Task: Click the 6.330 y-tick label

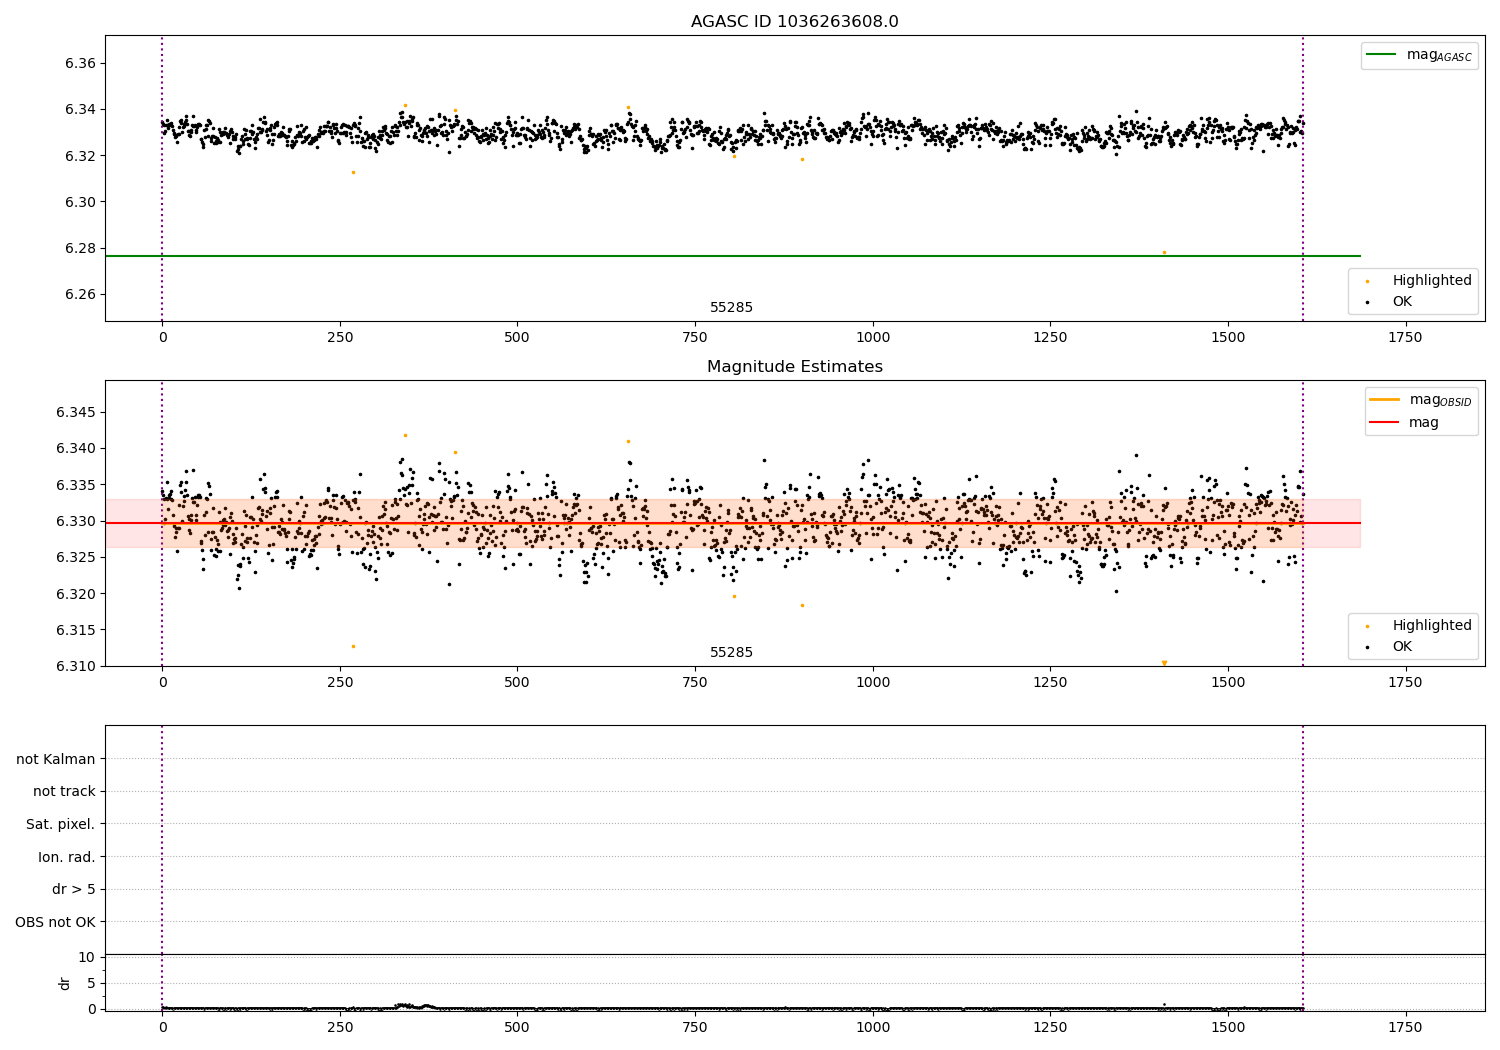Action: pyautogui.click(x=76, y=521)
